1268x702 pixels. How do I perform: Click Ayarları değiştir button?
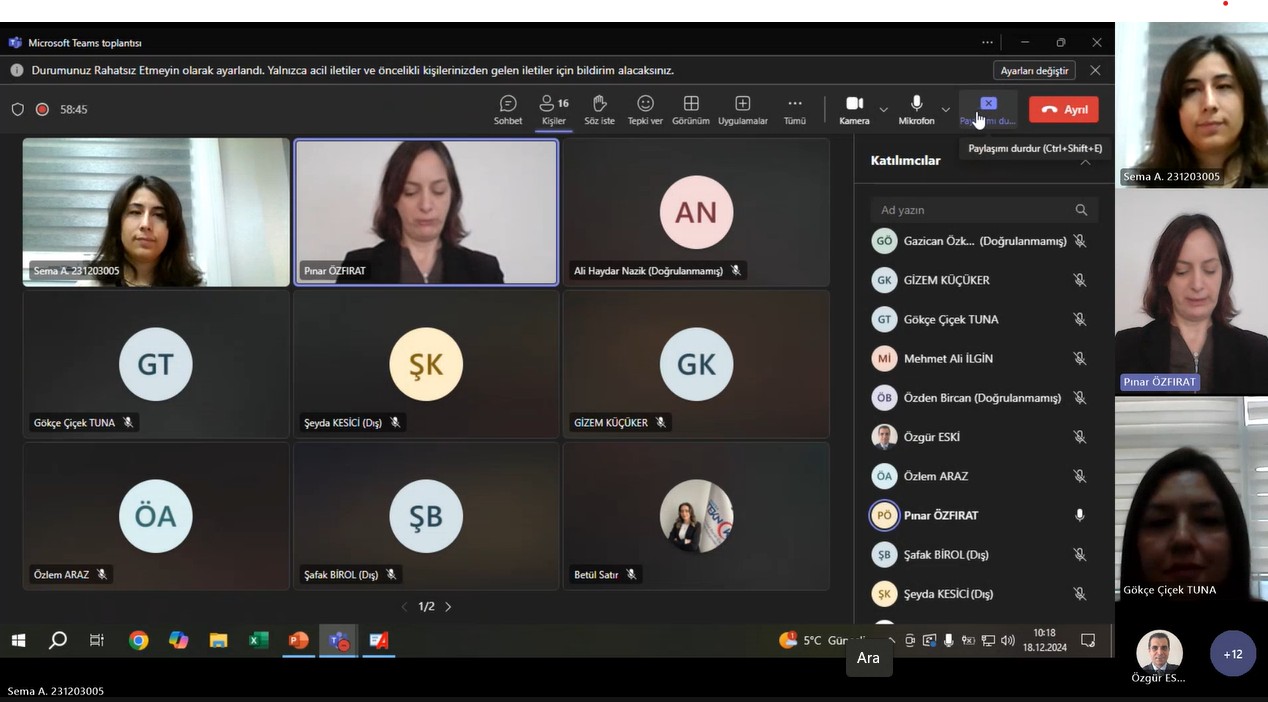click(x=1035, y=70)
